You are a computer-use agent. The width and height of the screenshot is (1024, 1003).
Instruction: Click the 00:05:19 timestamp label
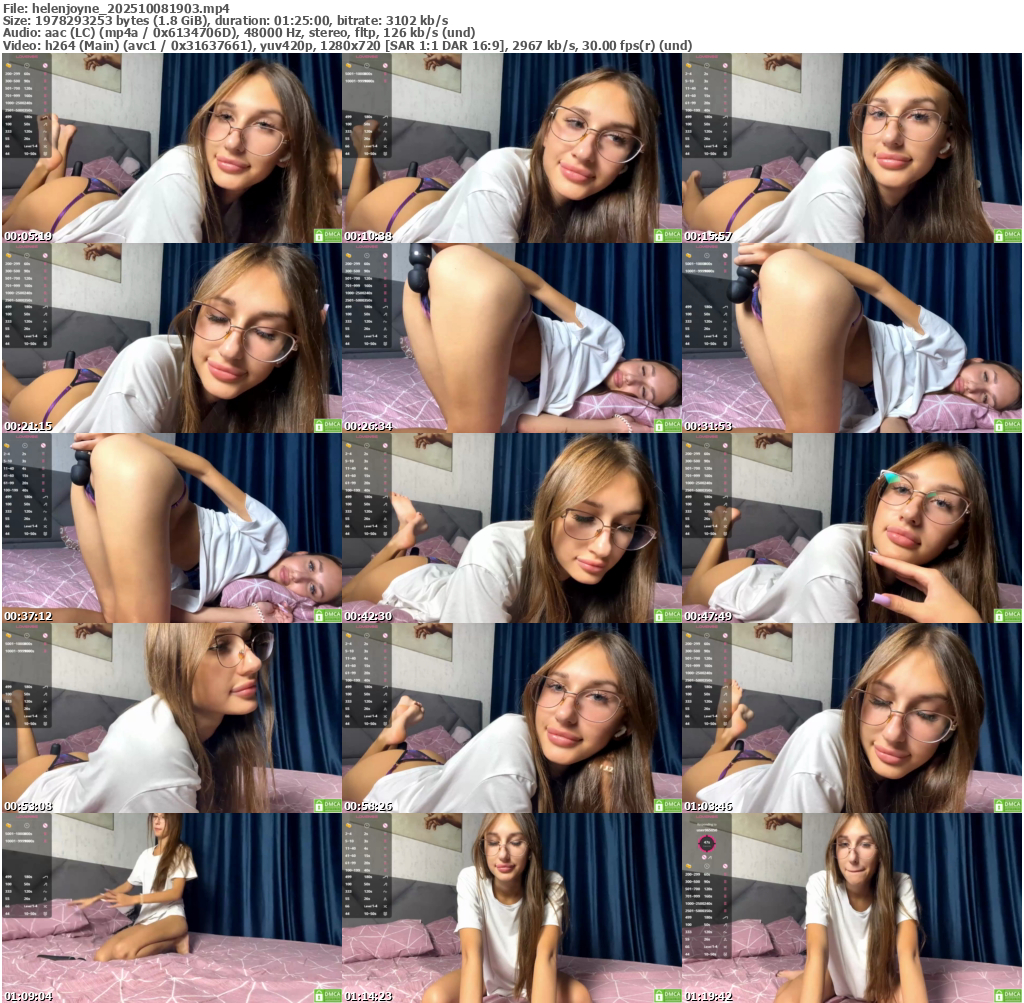[x=28, y=236]
